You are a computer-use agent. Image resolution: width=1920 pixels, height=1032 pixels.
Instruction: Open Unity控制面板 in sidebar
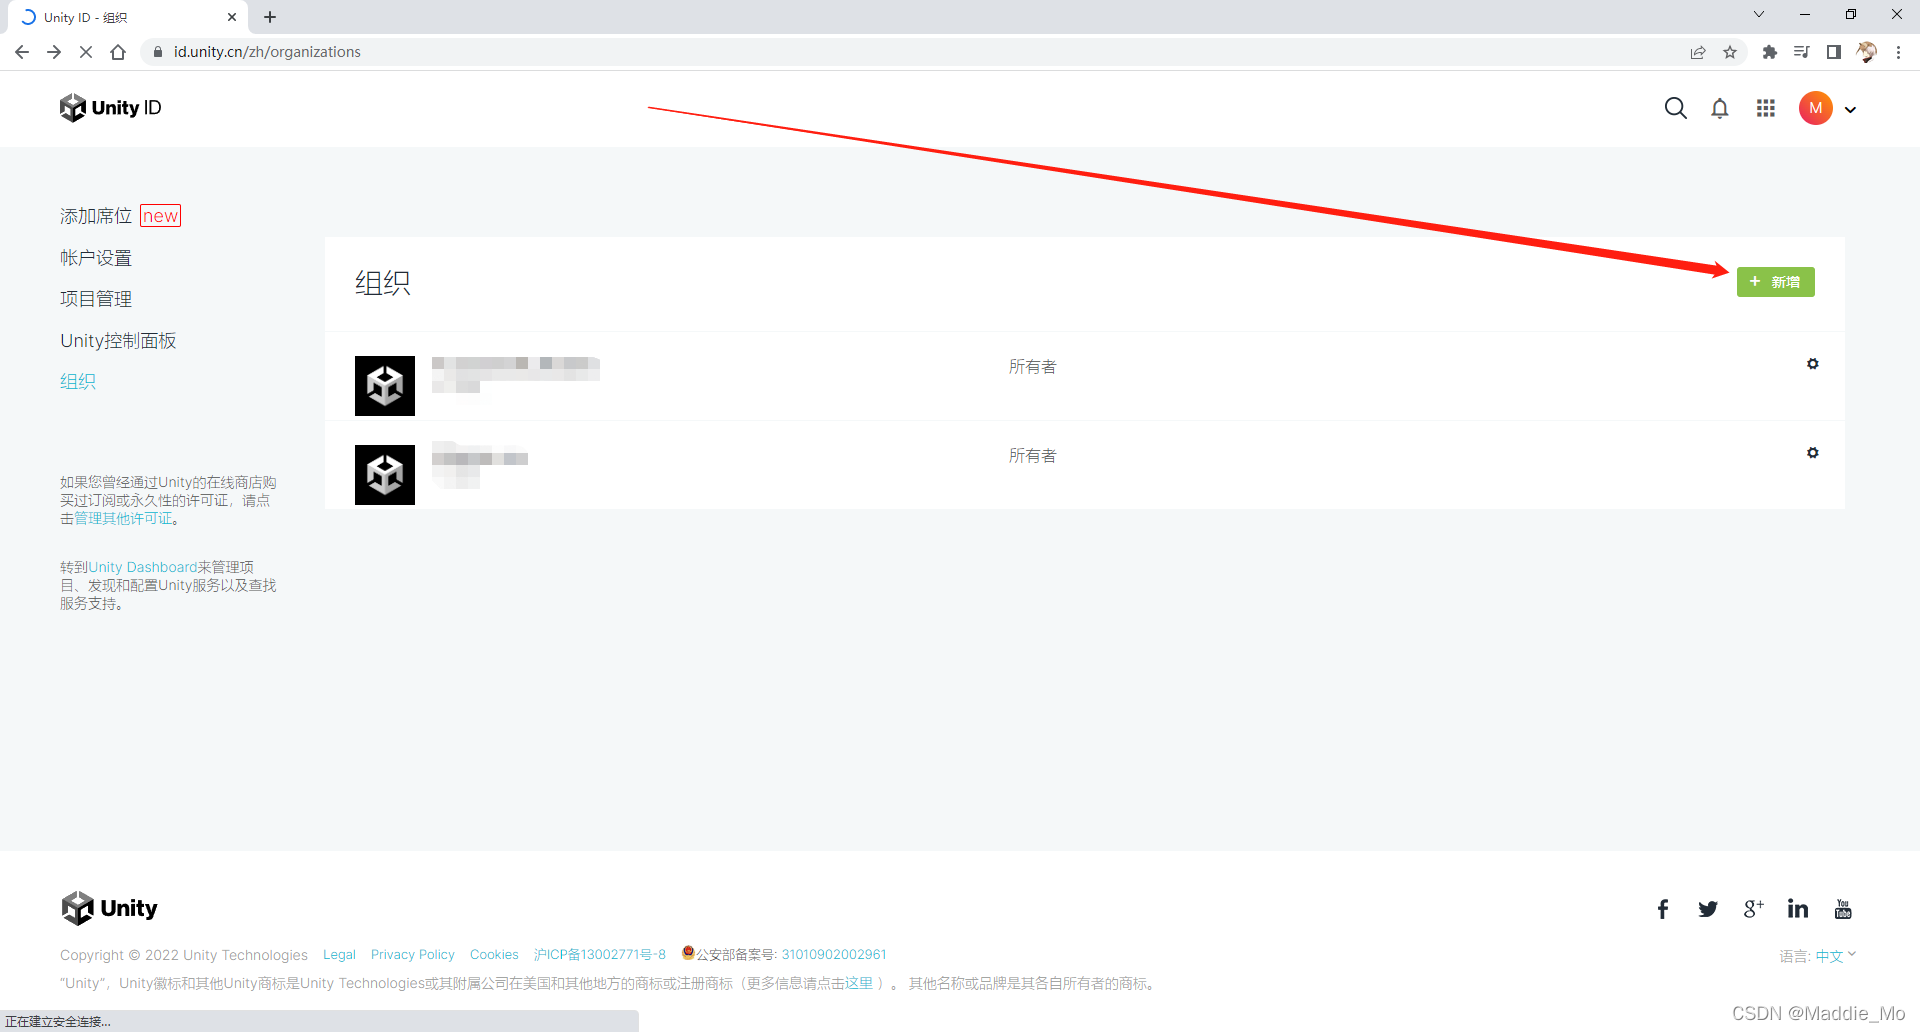118,341
